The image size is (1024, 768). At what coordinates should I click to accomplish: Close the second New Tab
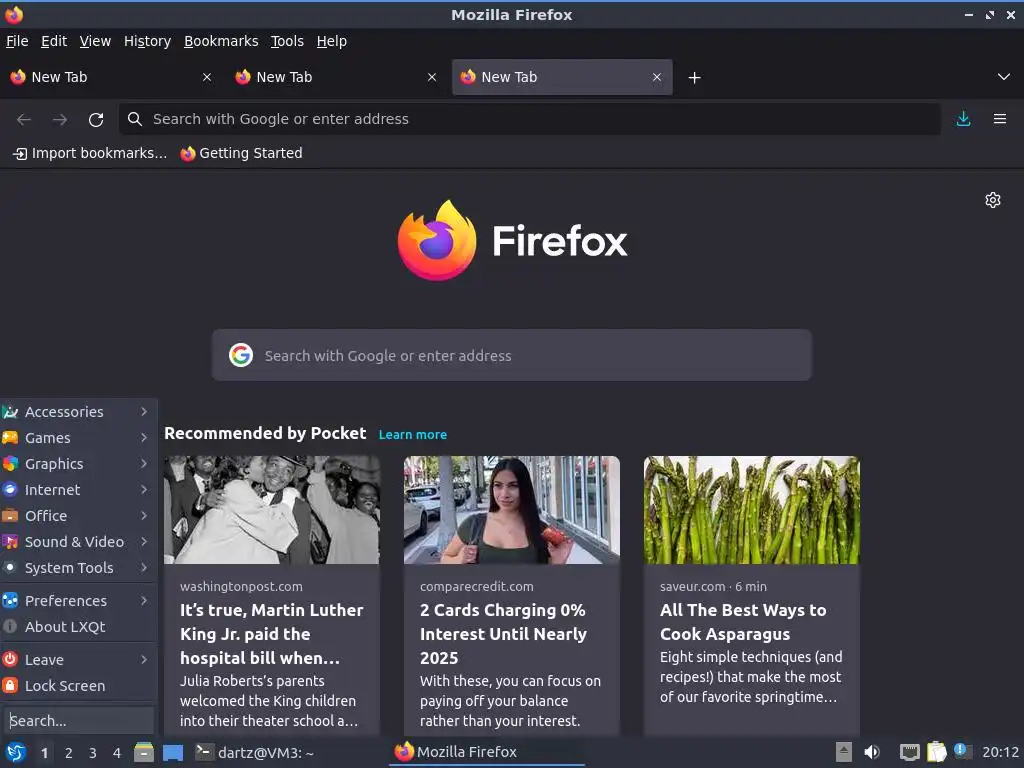(x=432, y=77)
